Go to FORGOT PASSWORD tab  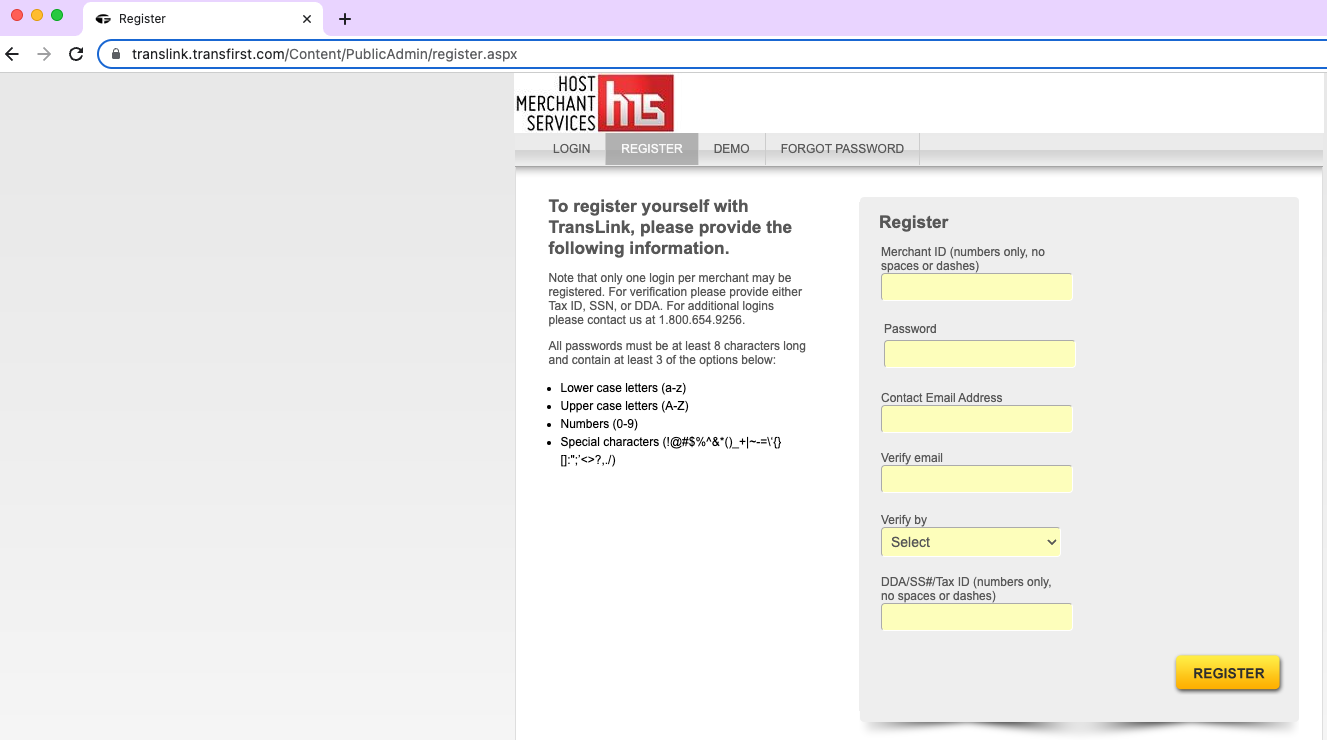tap(842, 149)
